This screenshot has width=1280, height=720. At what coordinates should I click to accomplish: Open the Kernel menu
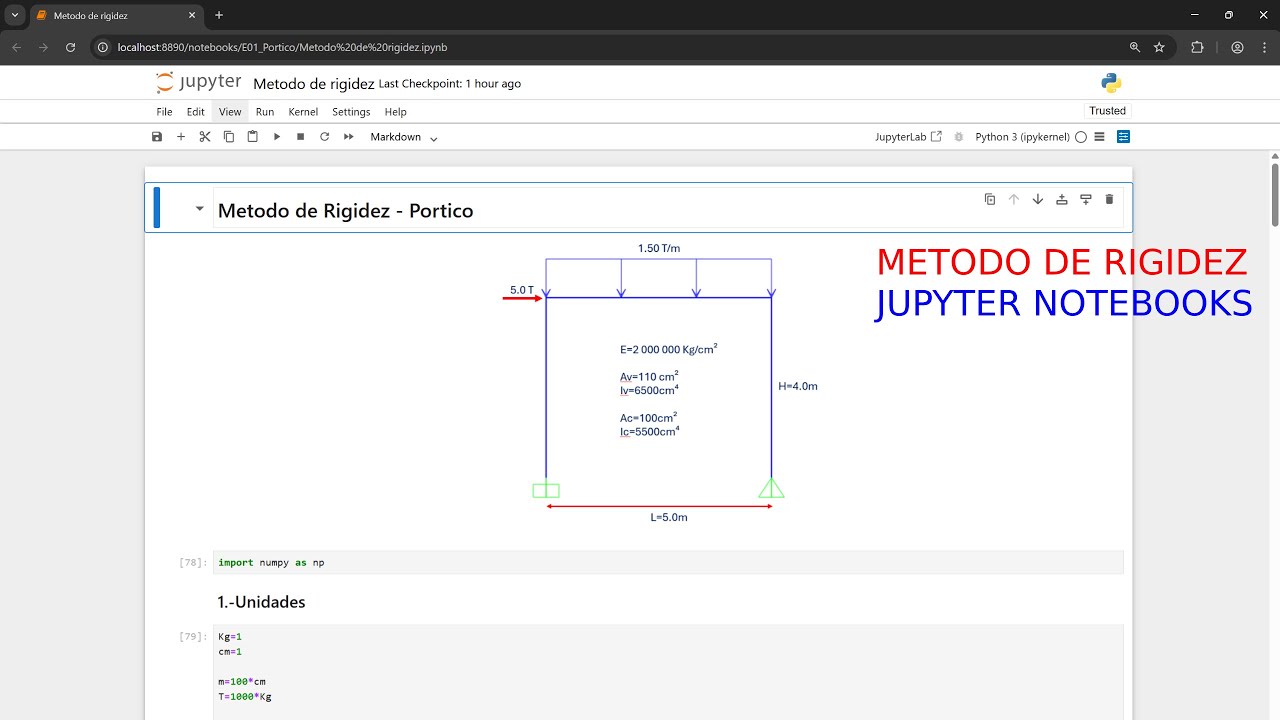point(303,112)
